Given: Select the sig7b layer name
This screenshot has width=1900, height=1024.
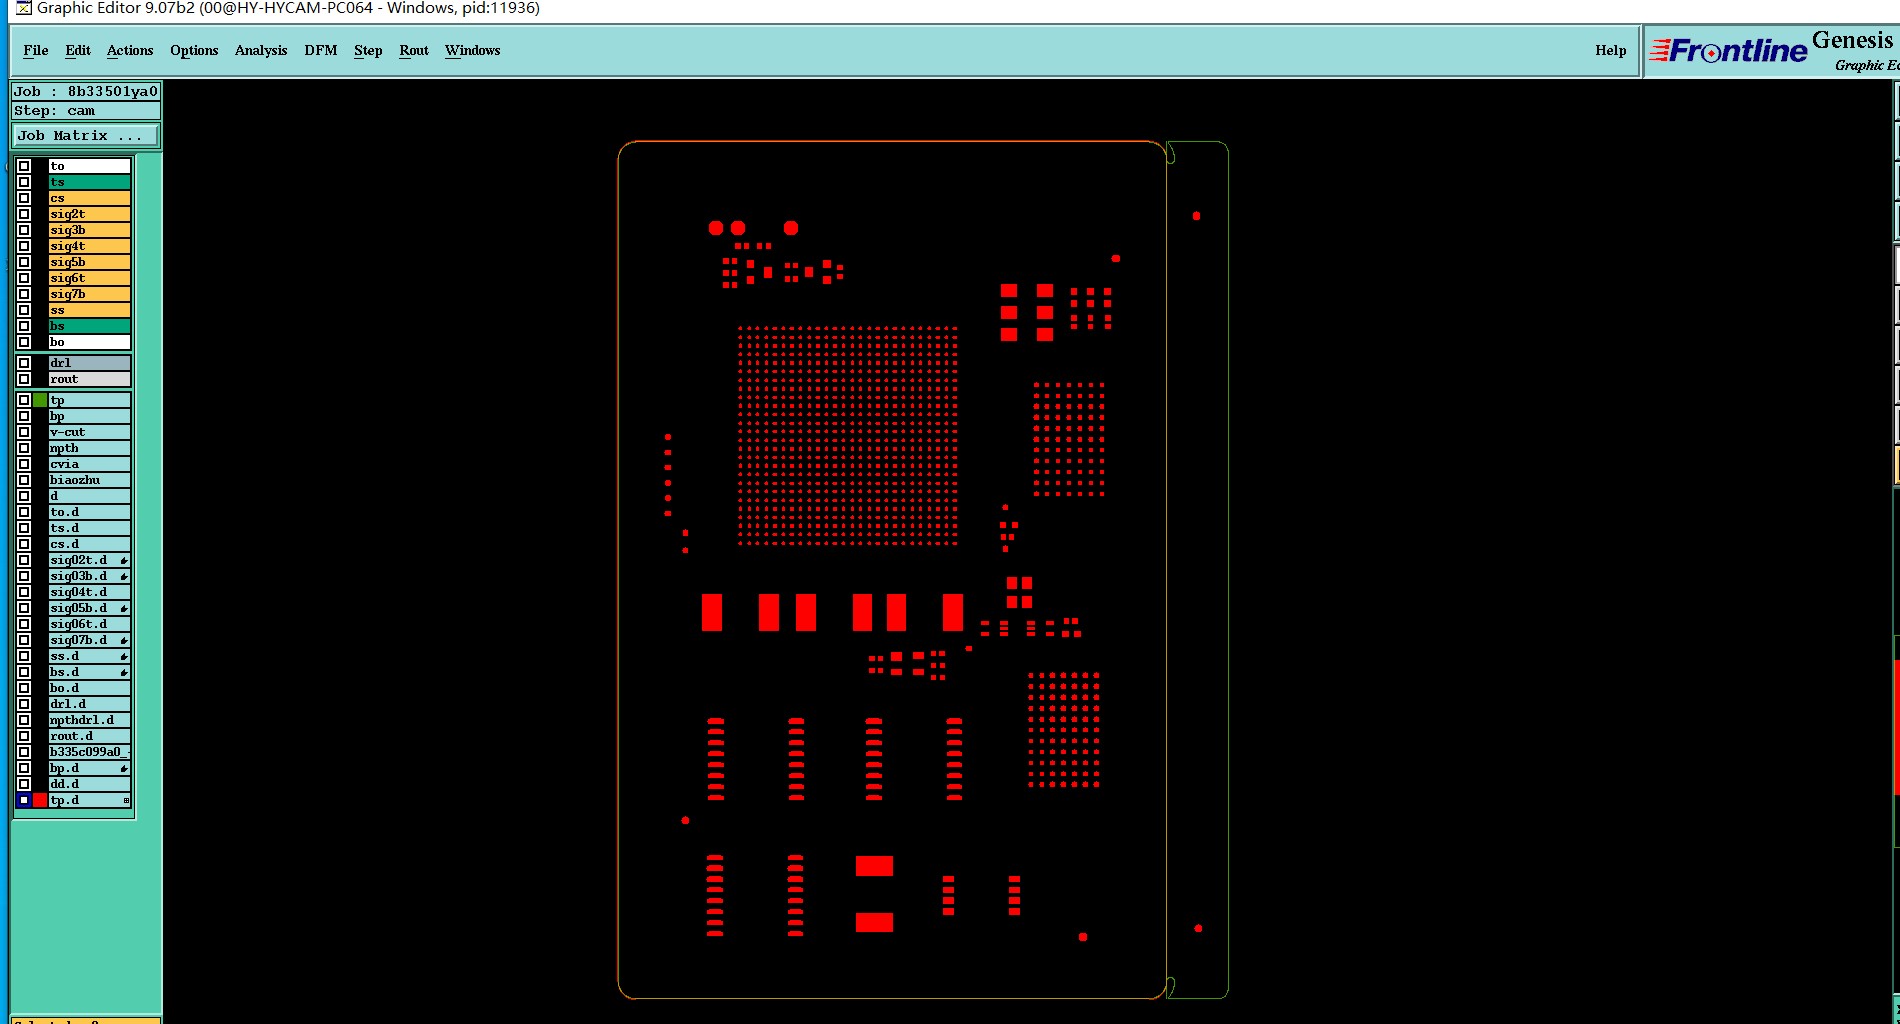Looking at the screenshot, I should click(x=90, y=294).
